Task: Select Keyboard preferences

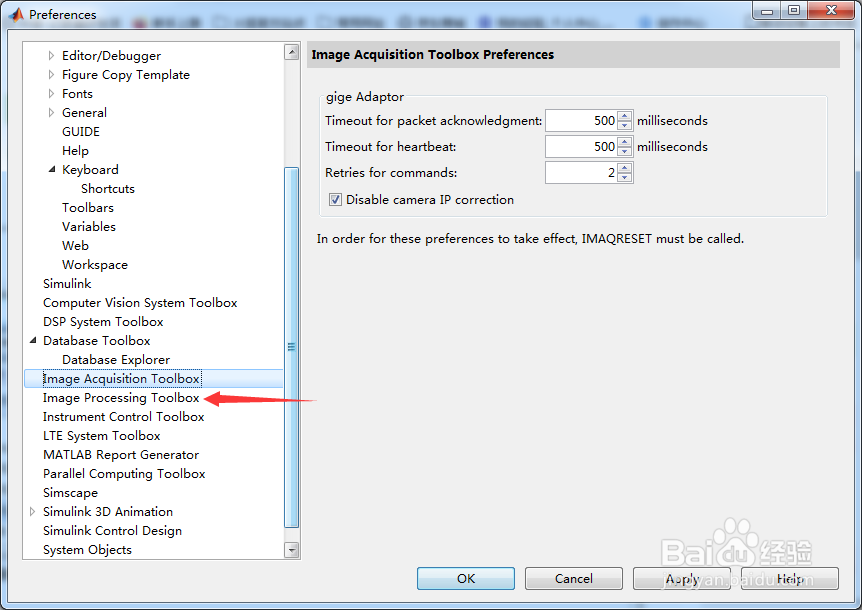Action: click(90, 169)
